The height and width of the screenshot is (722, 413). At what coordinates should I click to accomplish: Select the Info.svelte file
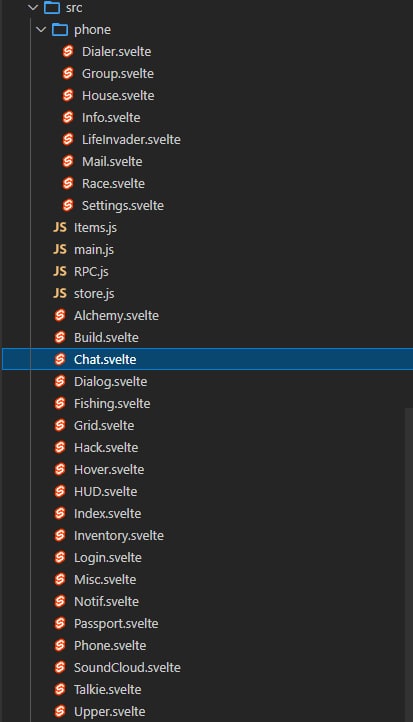111,117
